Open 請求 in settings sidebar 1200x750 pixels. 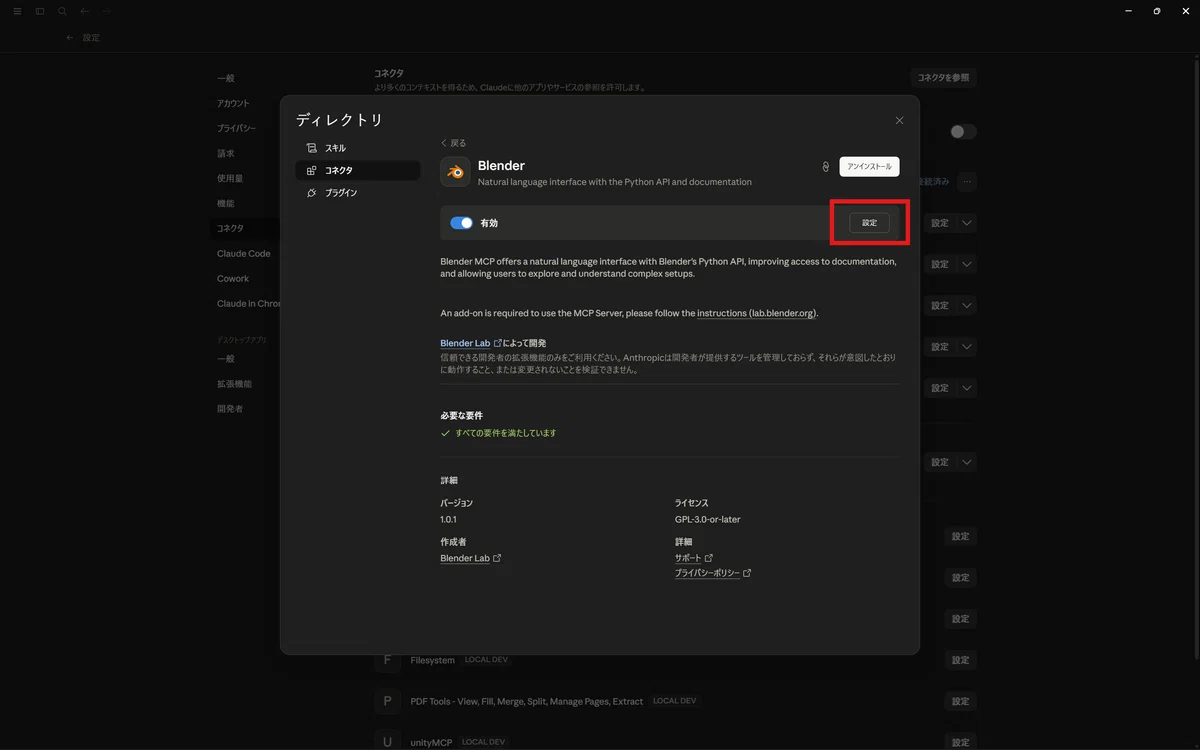[x=225, y=153]
